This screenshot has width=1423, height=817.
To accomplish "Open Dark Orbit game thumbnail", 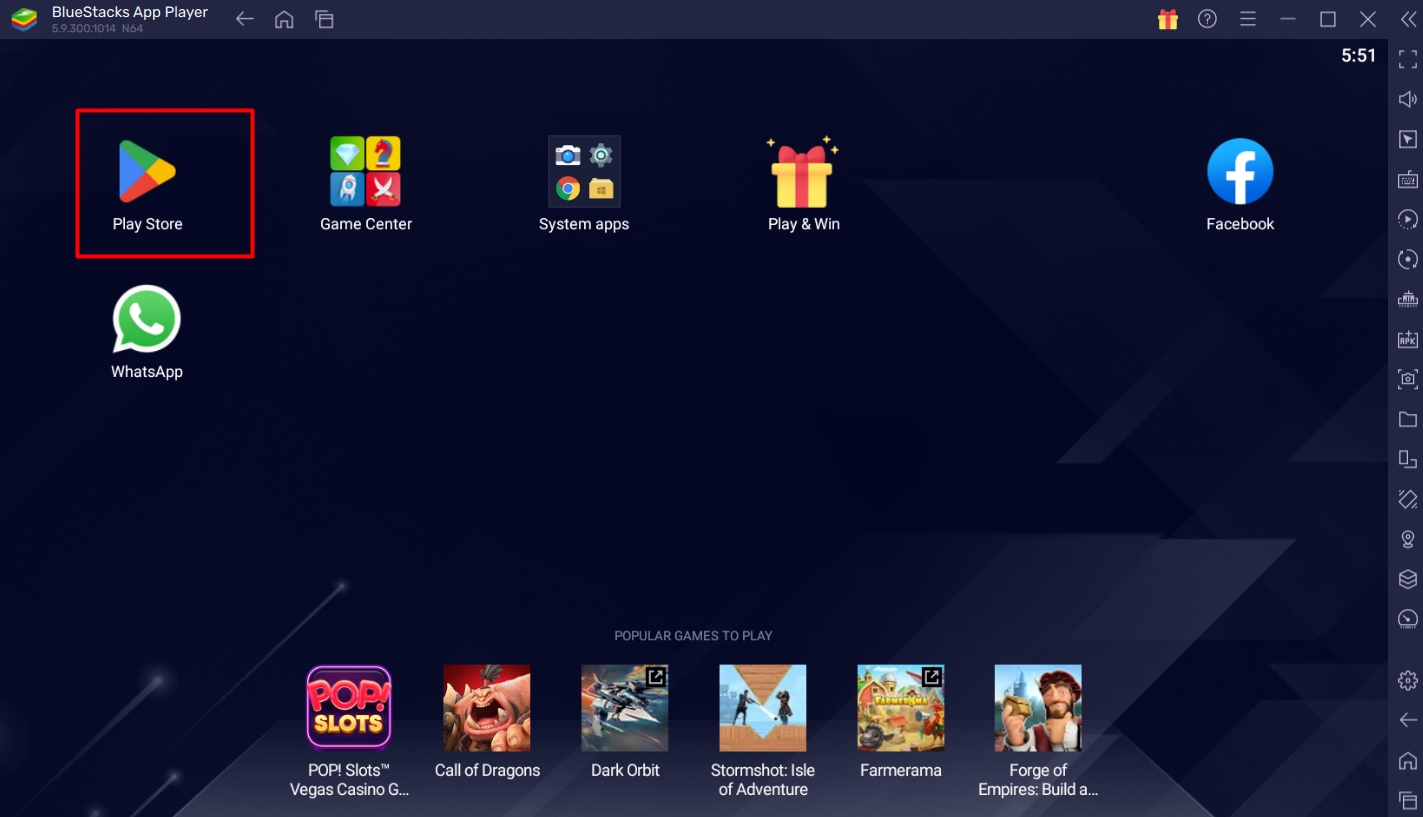I will pos(625,708).
